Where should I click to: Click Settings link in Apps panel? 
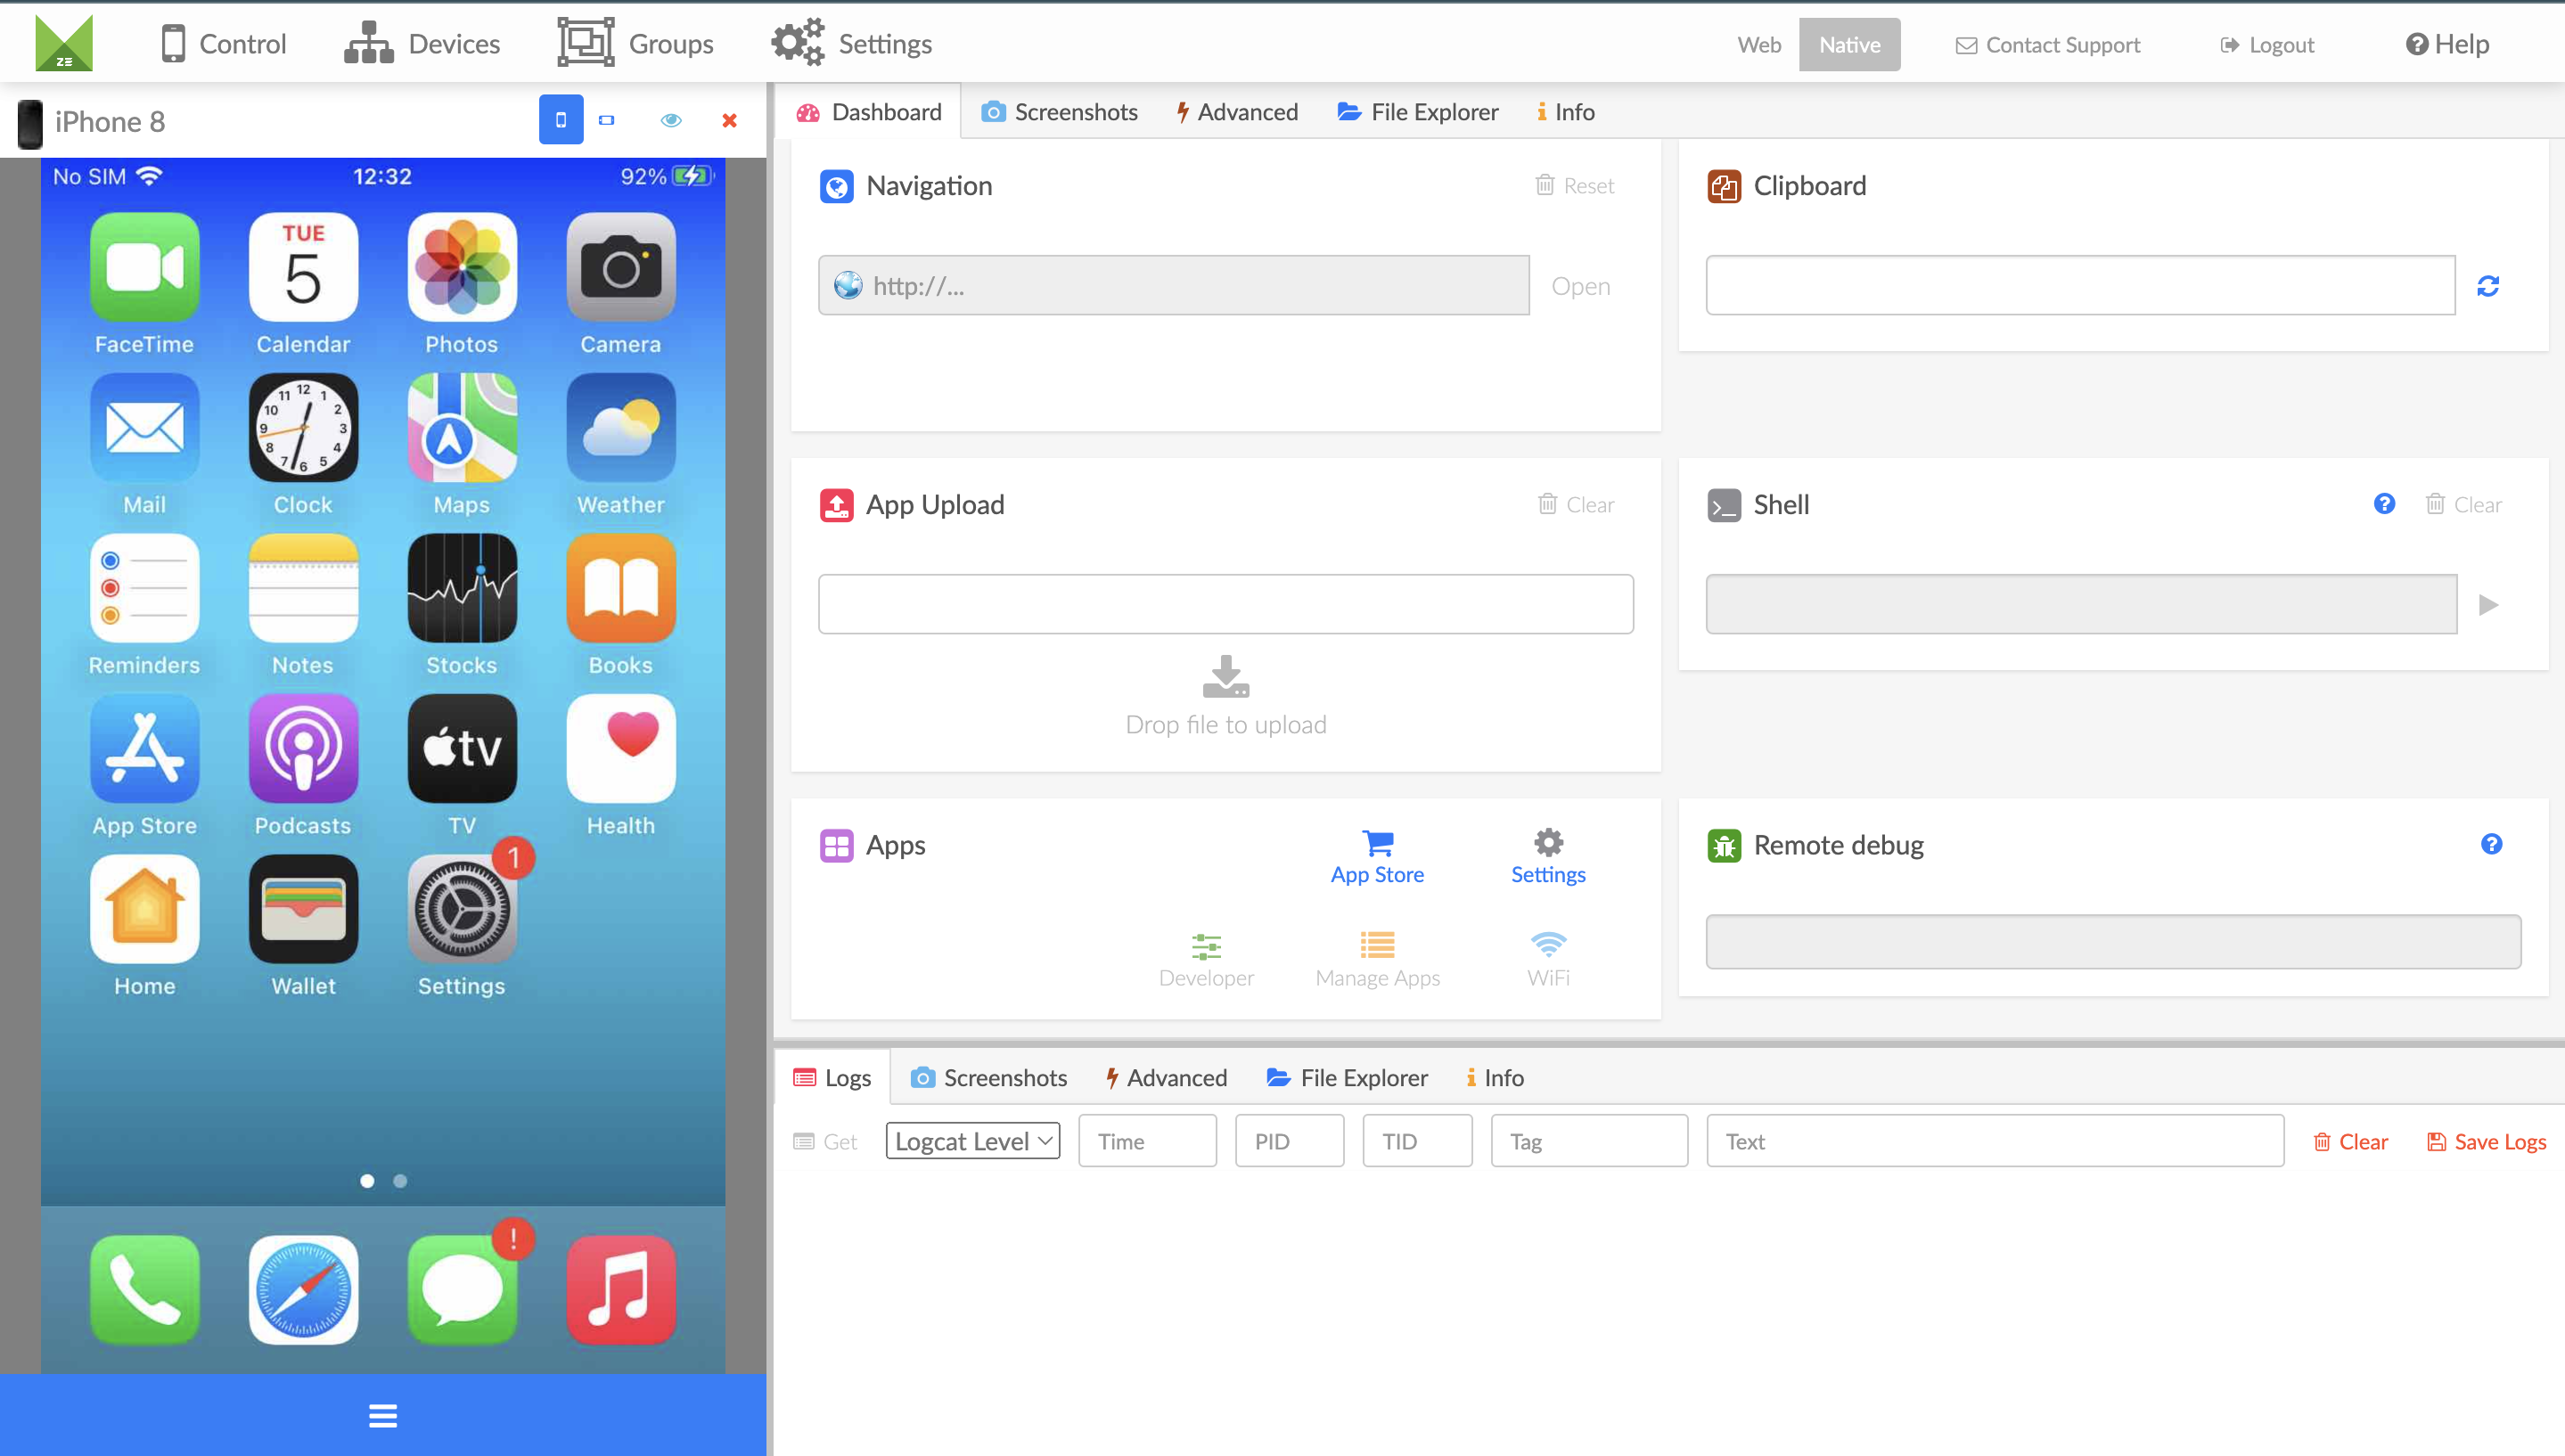1548,857
